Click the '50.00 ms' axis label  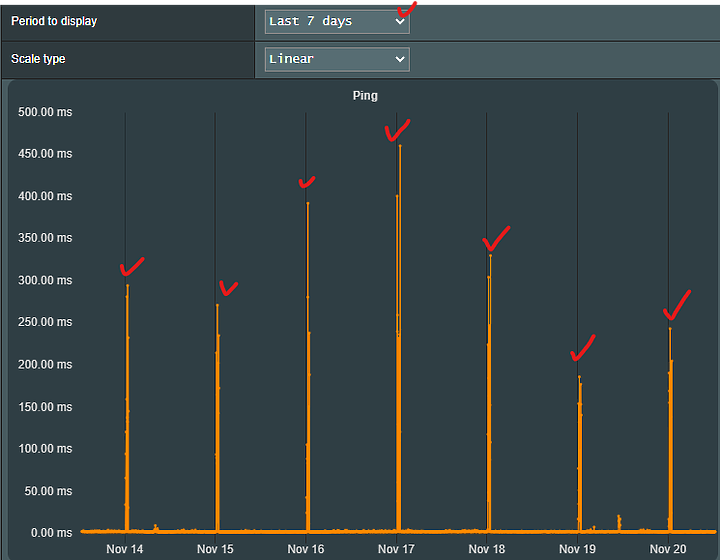(48, 491)
